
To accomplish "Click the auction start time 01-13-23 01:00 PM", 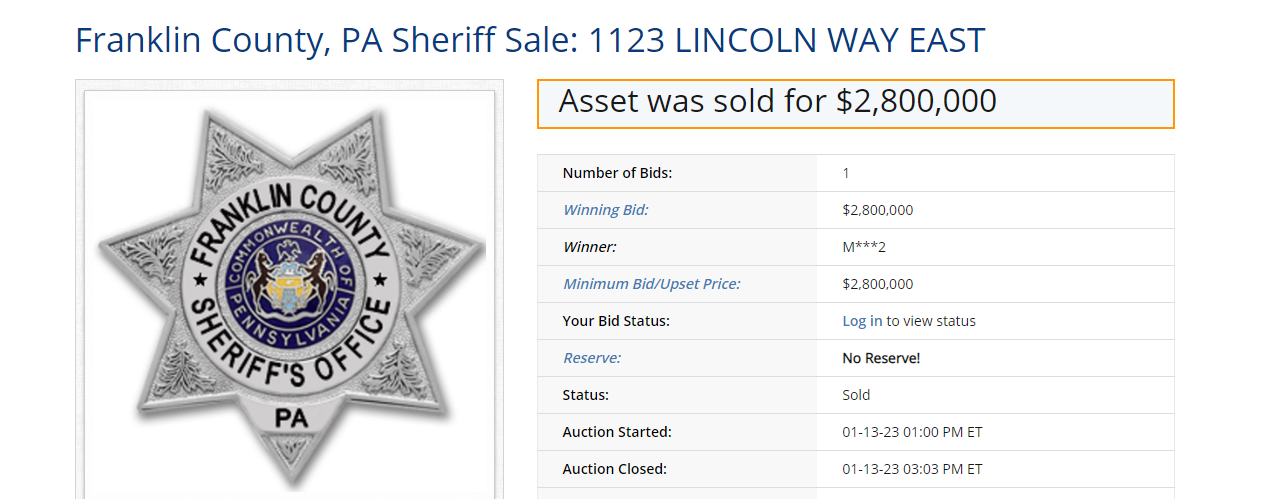I will coord(912,432).
